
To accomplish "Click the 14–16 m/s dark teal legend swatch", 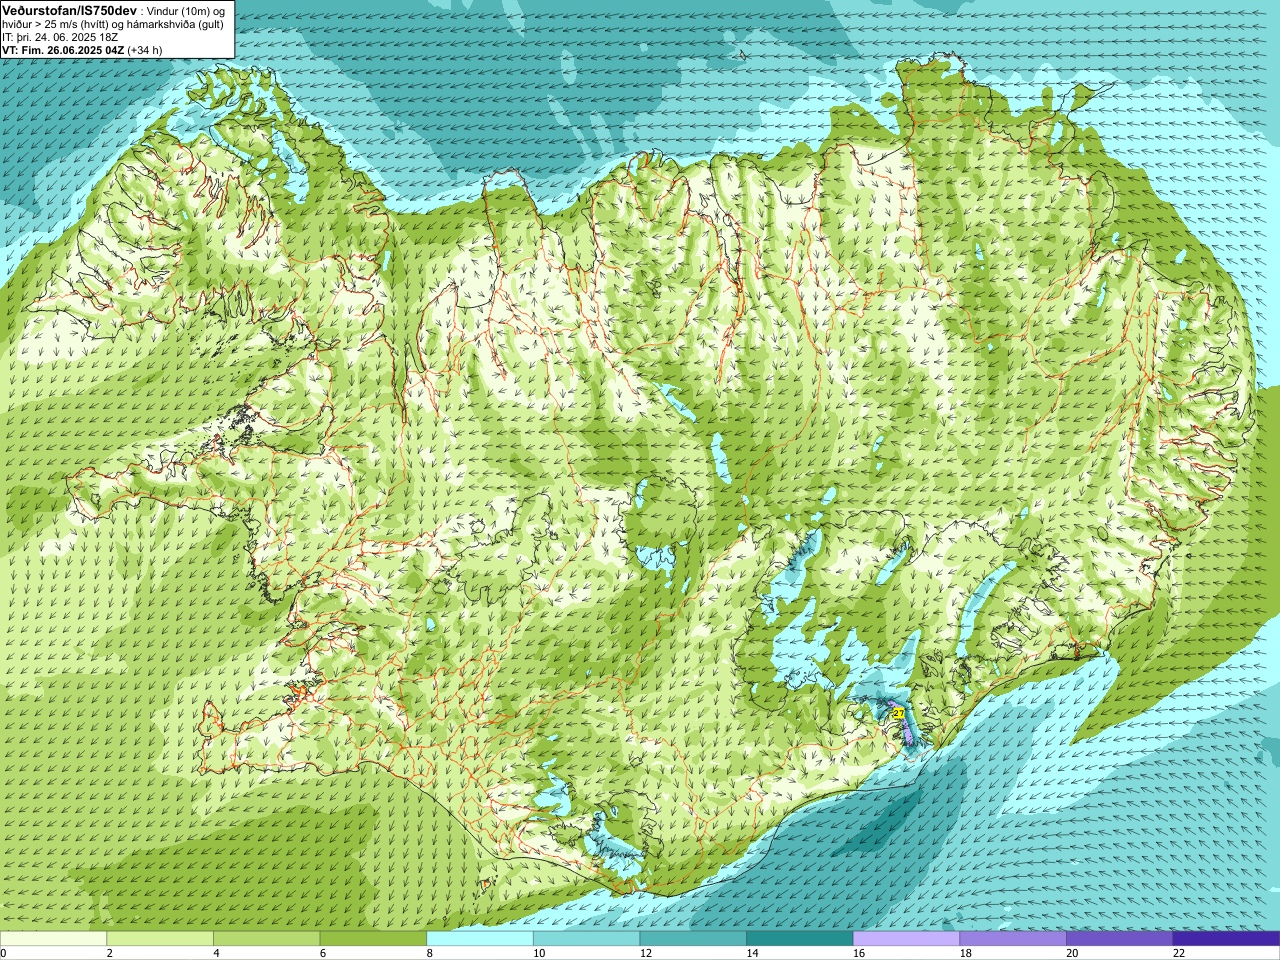I will pos(800,939).
